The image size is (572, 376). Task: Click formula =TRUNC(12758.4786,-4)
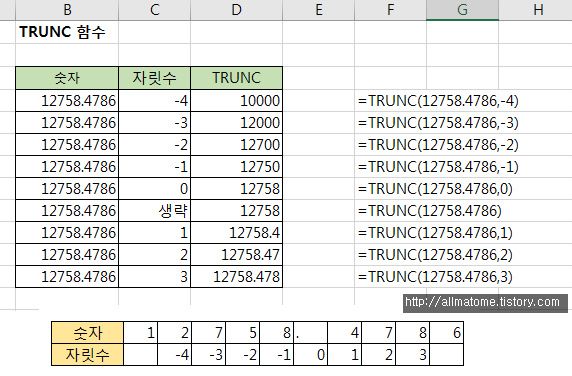pos(438,101)
